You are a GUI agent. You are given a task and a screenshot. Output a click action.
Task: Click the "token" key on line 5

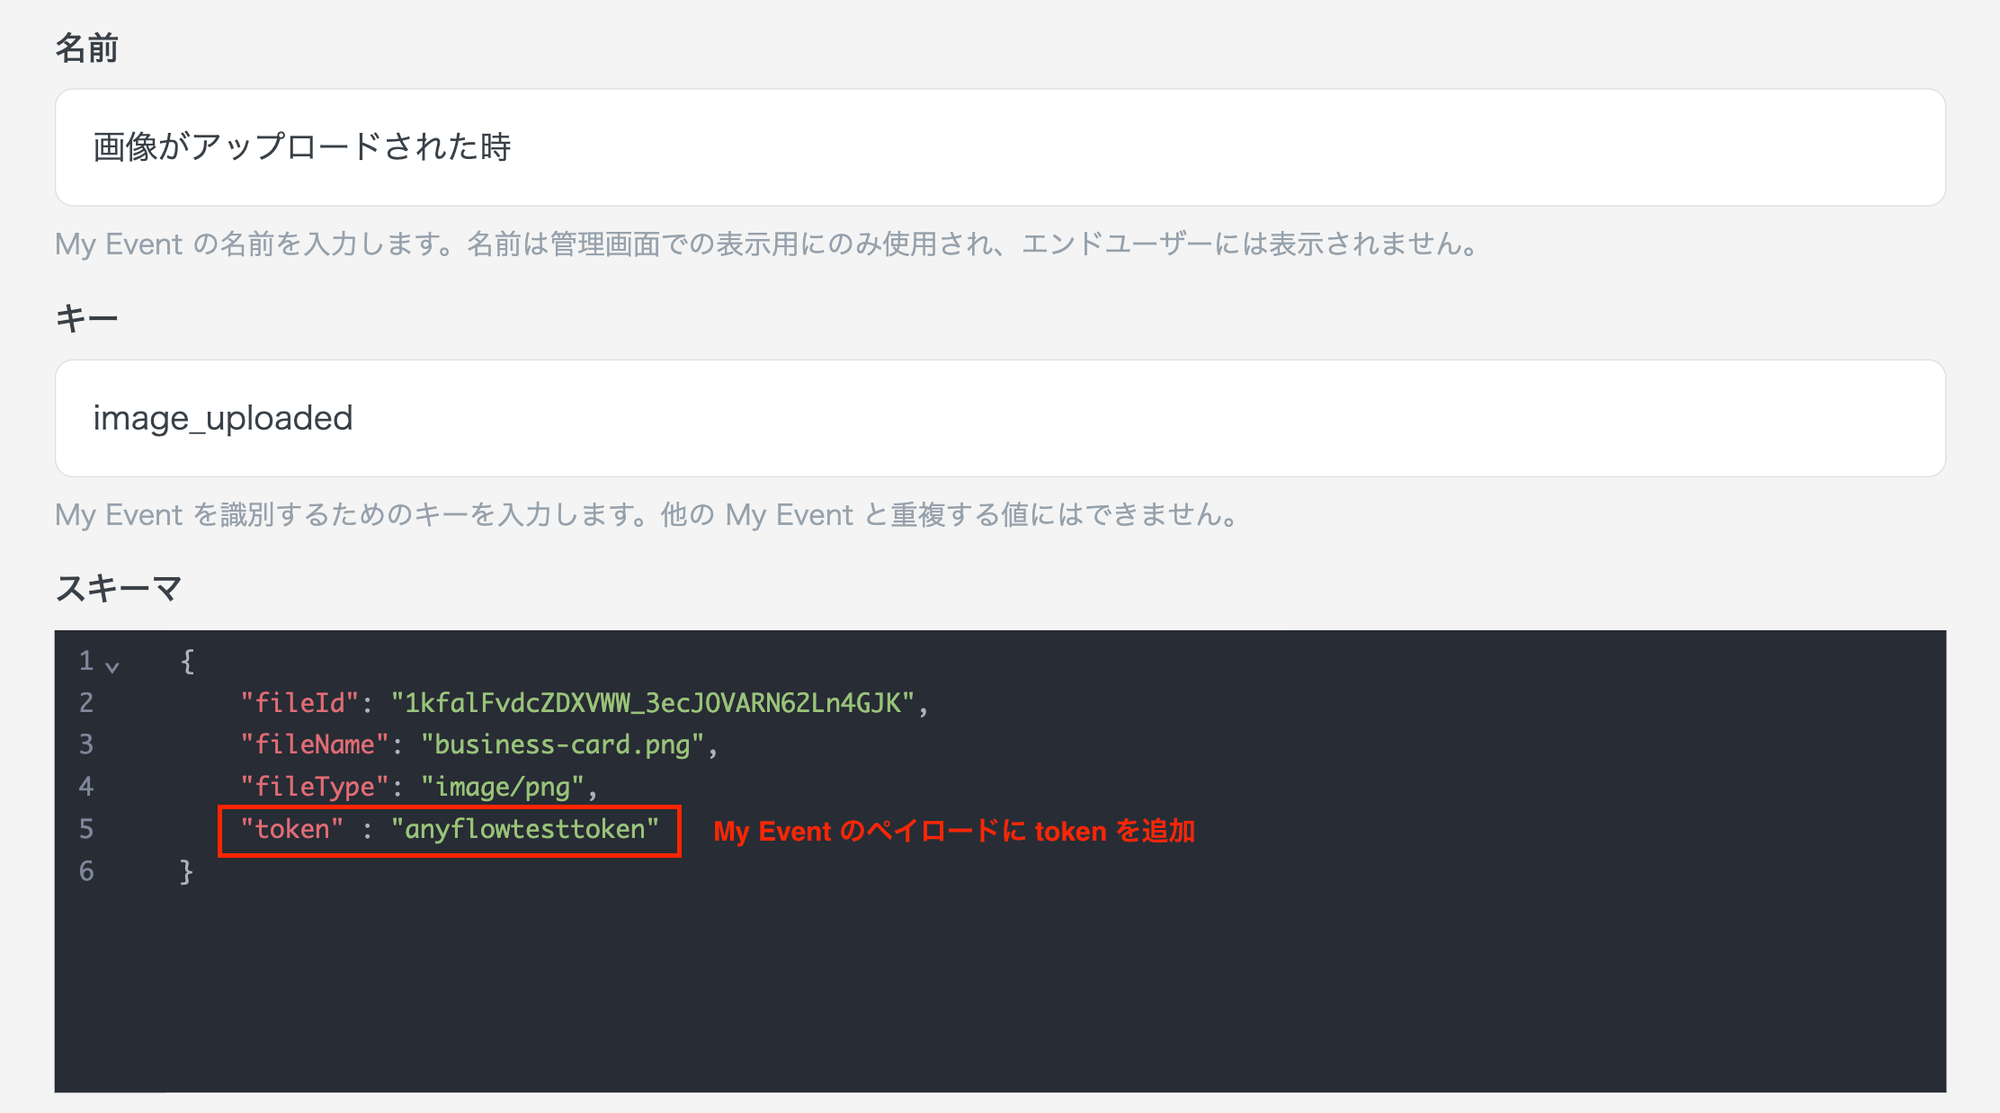point(291,829)
